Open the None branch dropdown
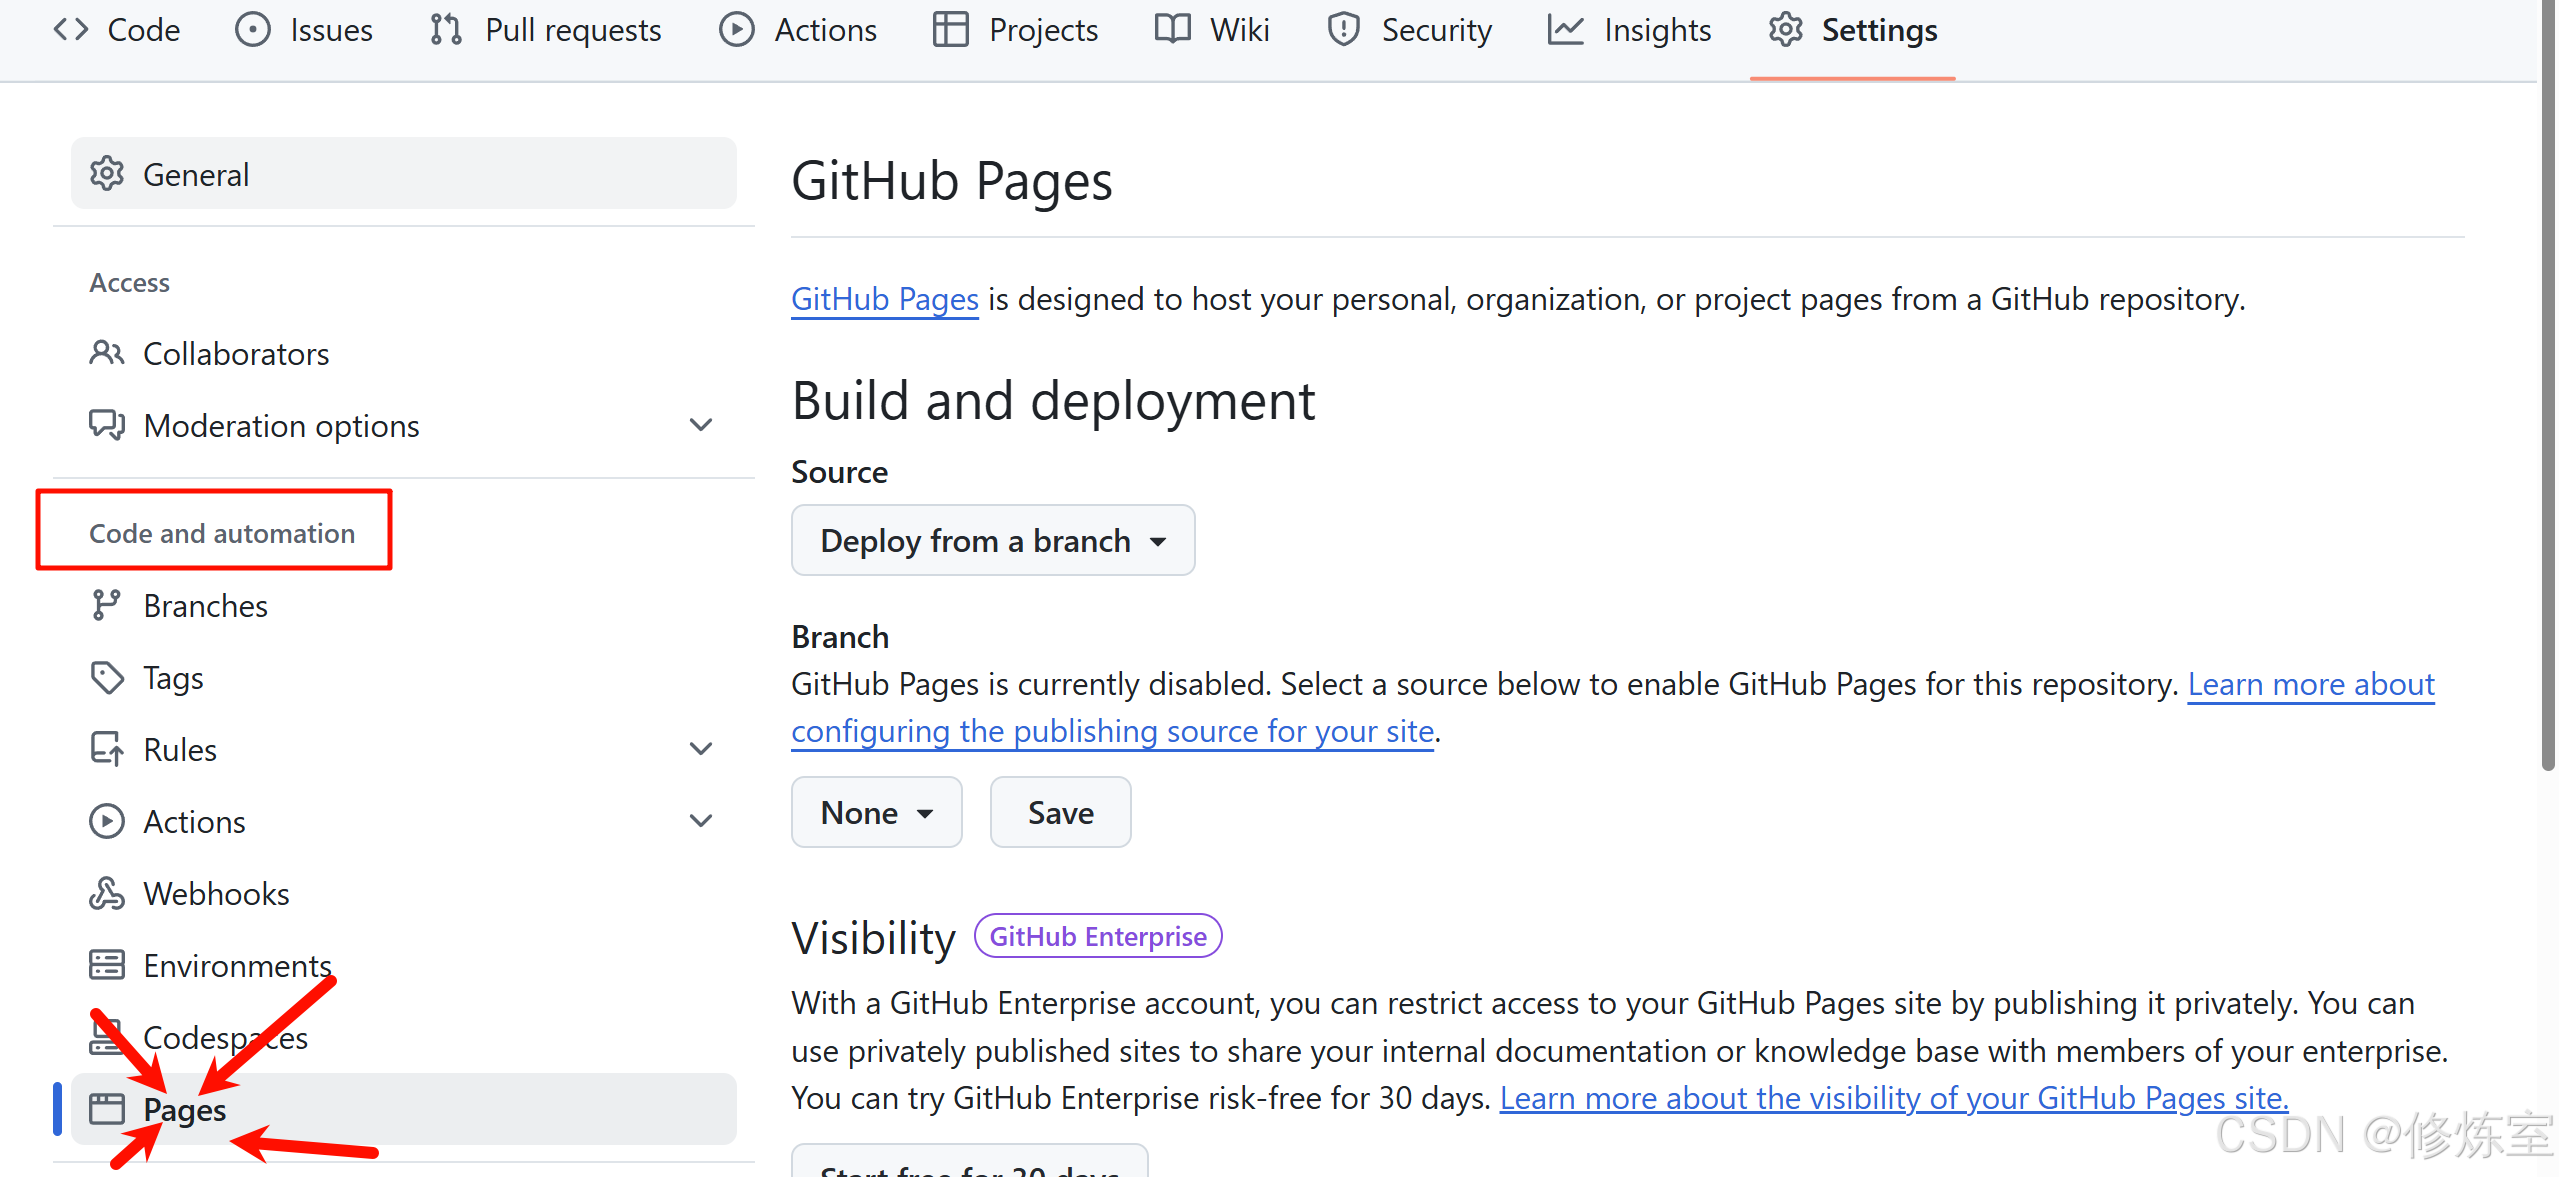This screenshot has width=2559, height=1177. pyautogui.click(x=876, y=812)
